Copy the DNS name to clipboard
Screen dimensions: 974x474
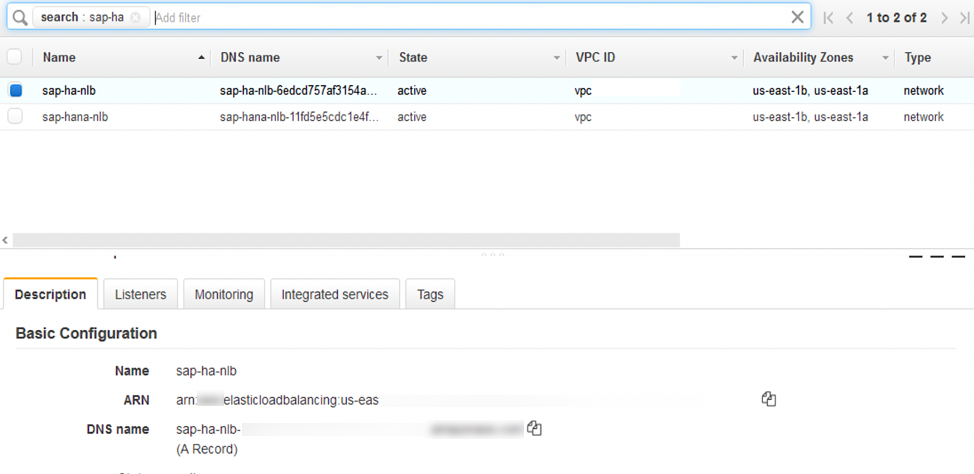click(x=535, y=428)
